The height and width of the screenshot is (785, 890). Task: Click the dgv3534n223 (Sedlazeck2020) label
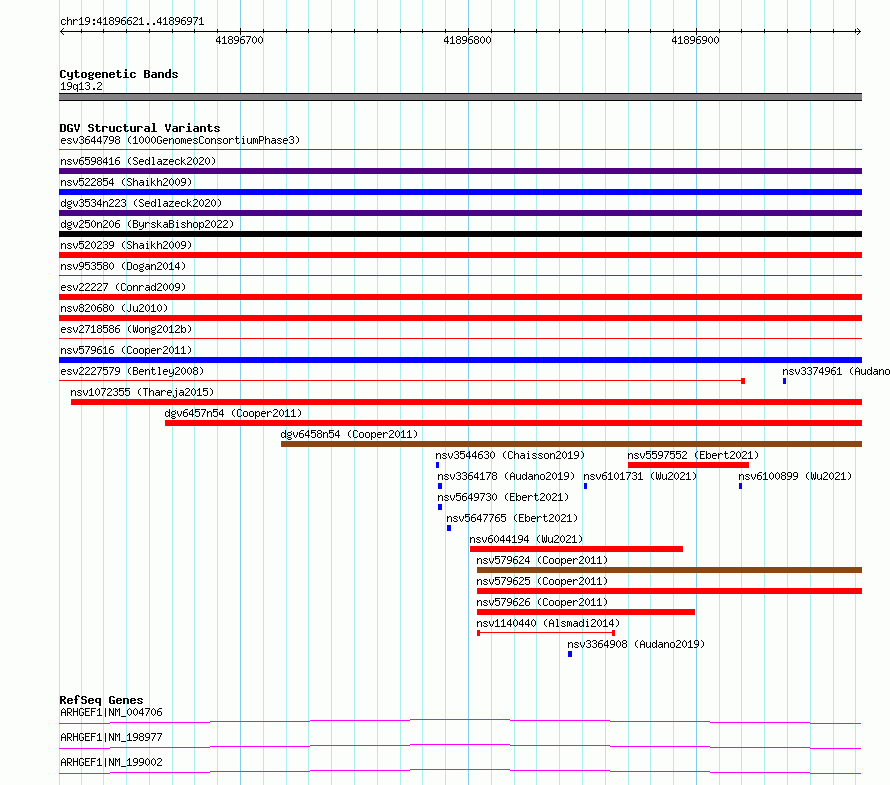(x=141, y=203)
